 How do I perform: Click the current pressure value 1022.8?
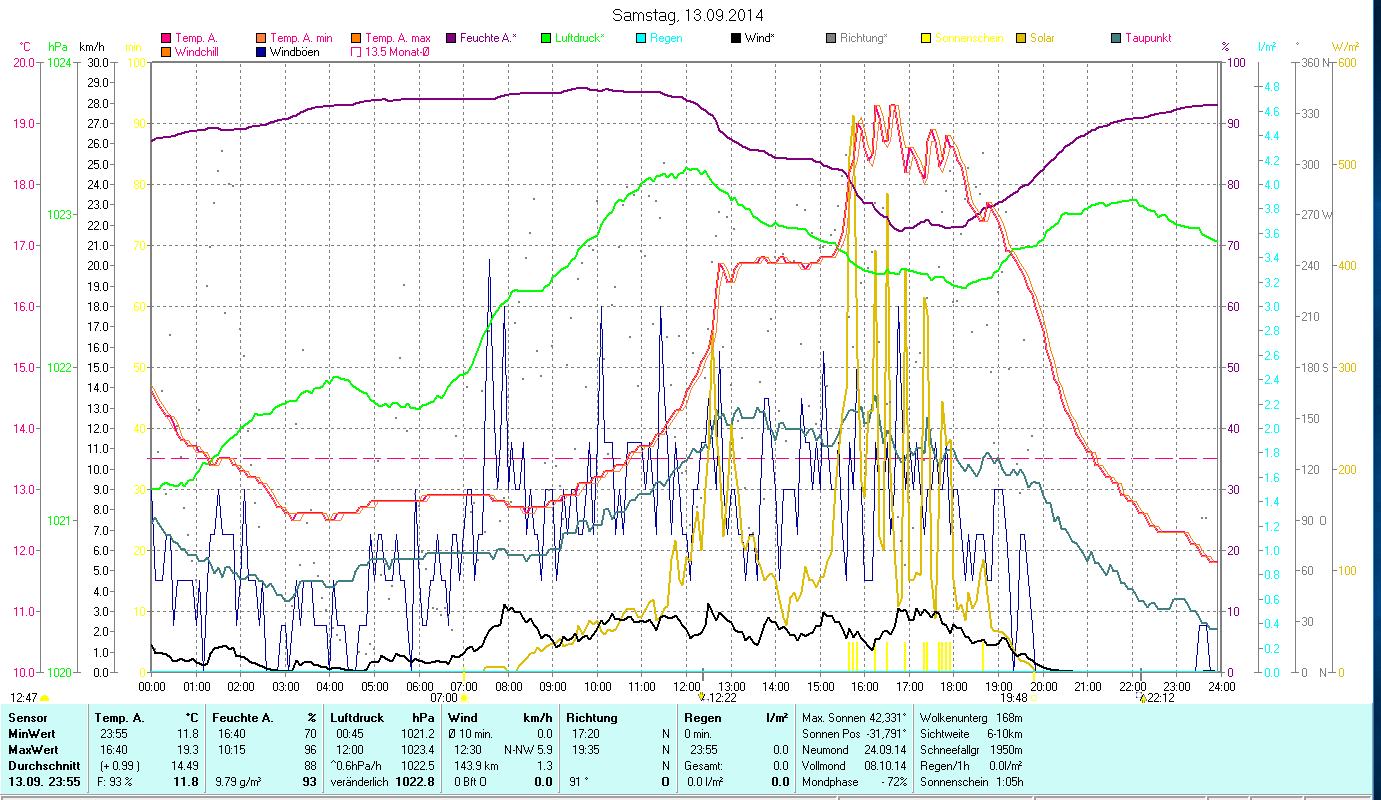click(x=415, y=781)
